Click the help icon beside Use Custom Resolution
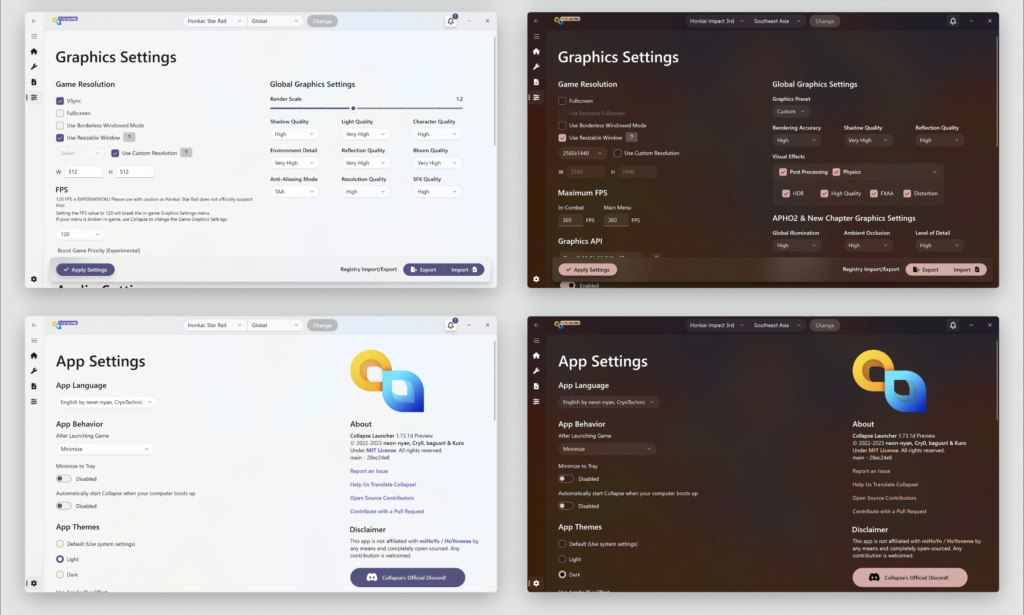The image size is (1024, 615). (186, 153)
